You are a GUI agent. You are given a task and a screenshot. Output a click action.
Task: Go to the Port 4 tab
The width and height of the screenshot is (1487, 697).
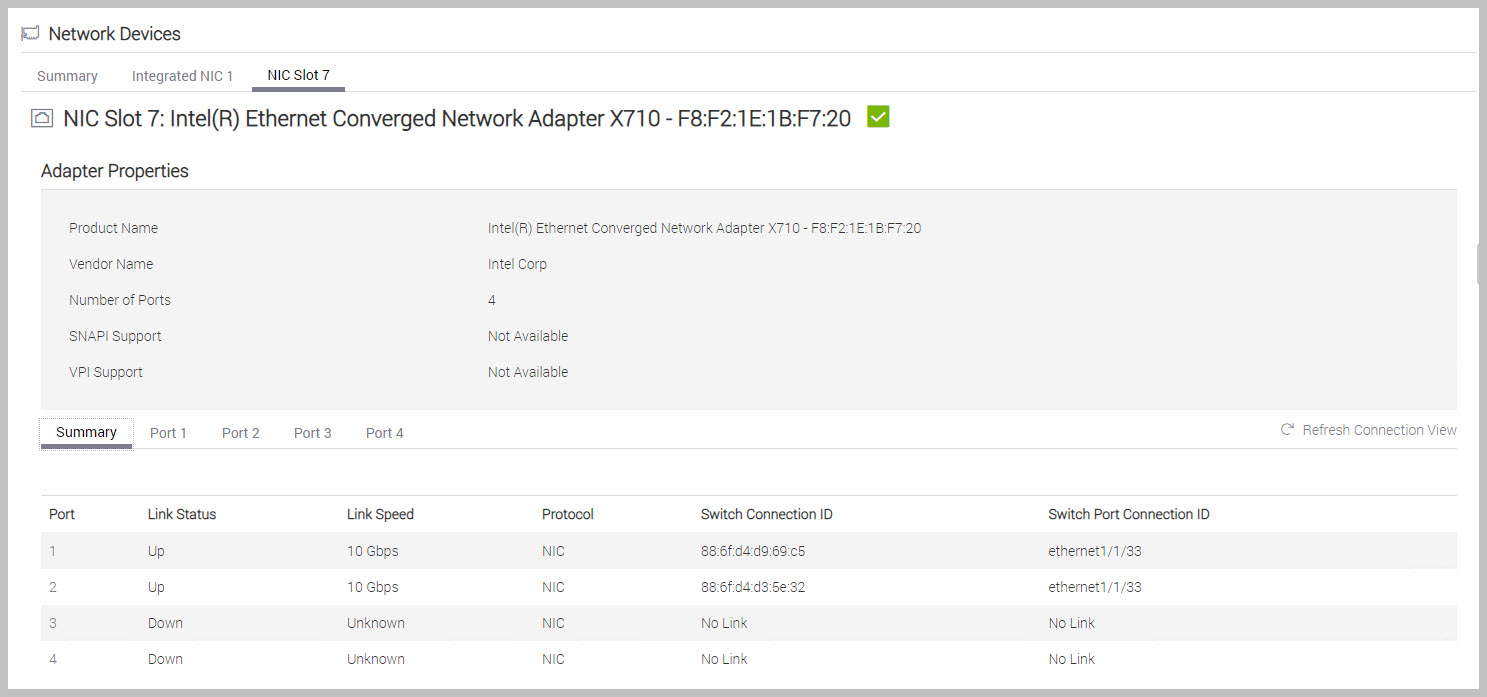384,433
